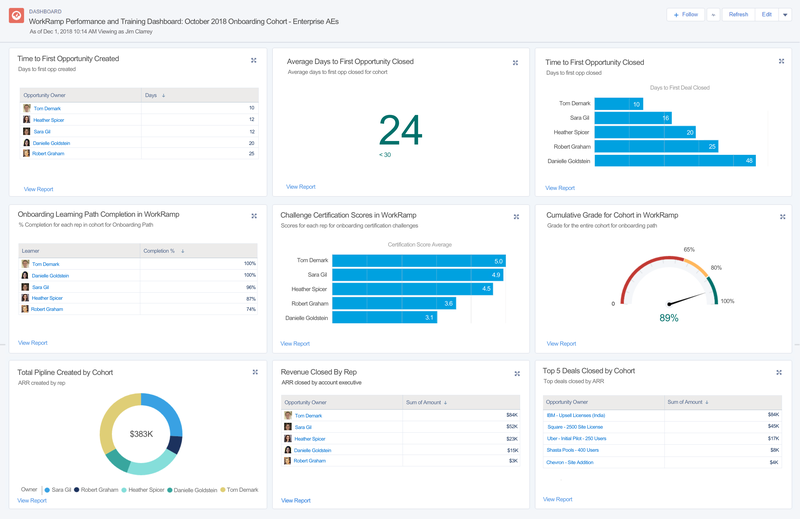
Task: Click the Danielle Goldstein bar showing 48 days
Action: point(675,161)
